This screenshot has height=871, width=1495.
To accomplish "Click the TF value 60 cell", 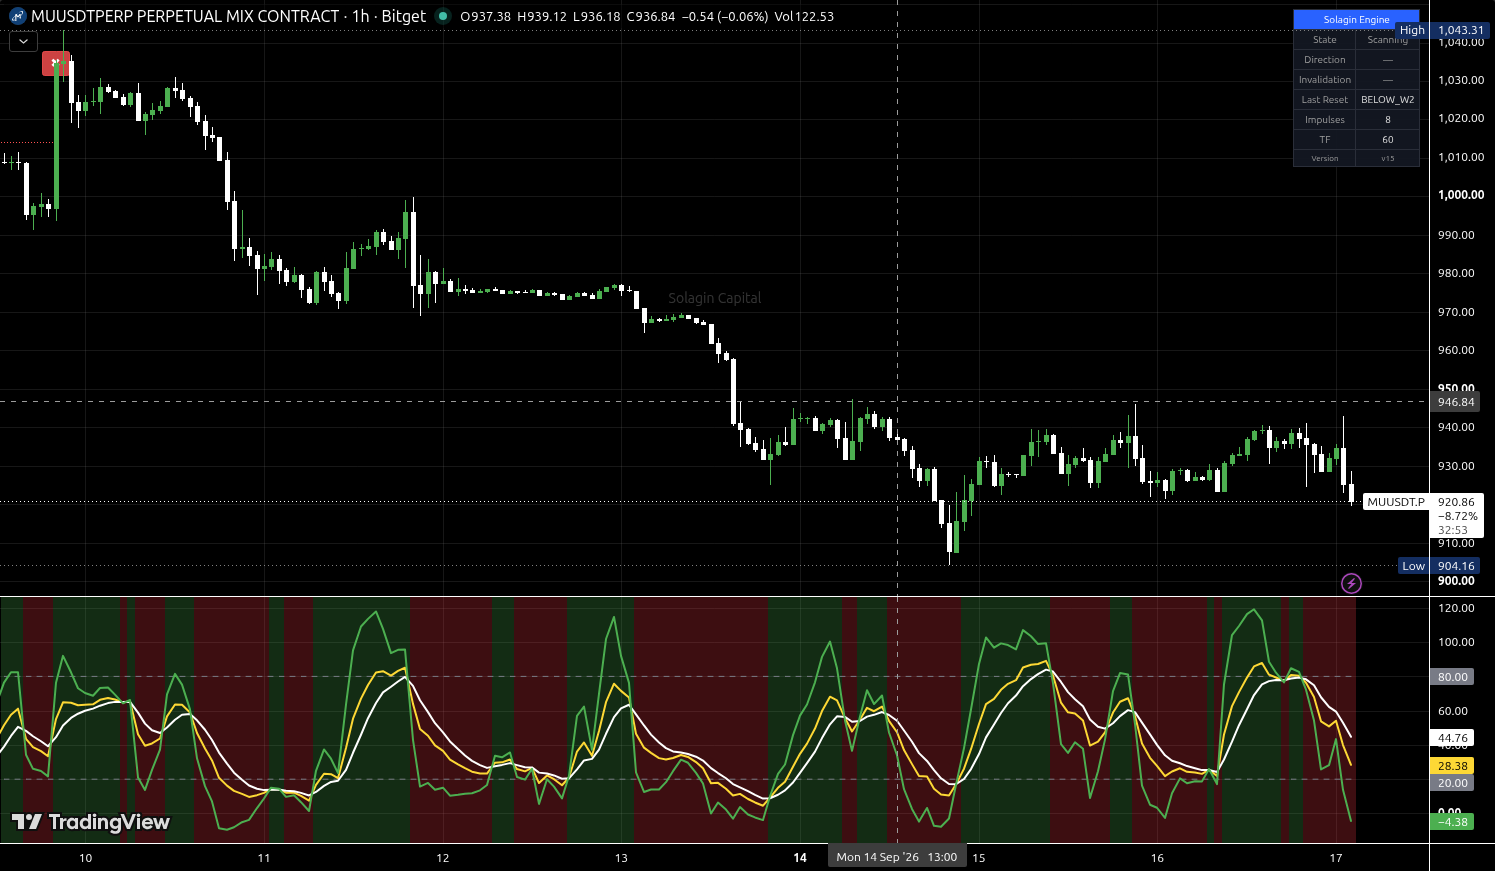I will (x=1387, y=140).
